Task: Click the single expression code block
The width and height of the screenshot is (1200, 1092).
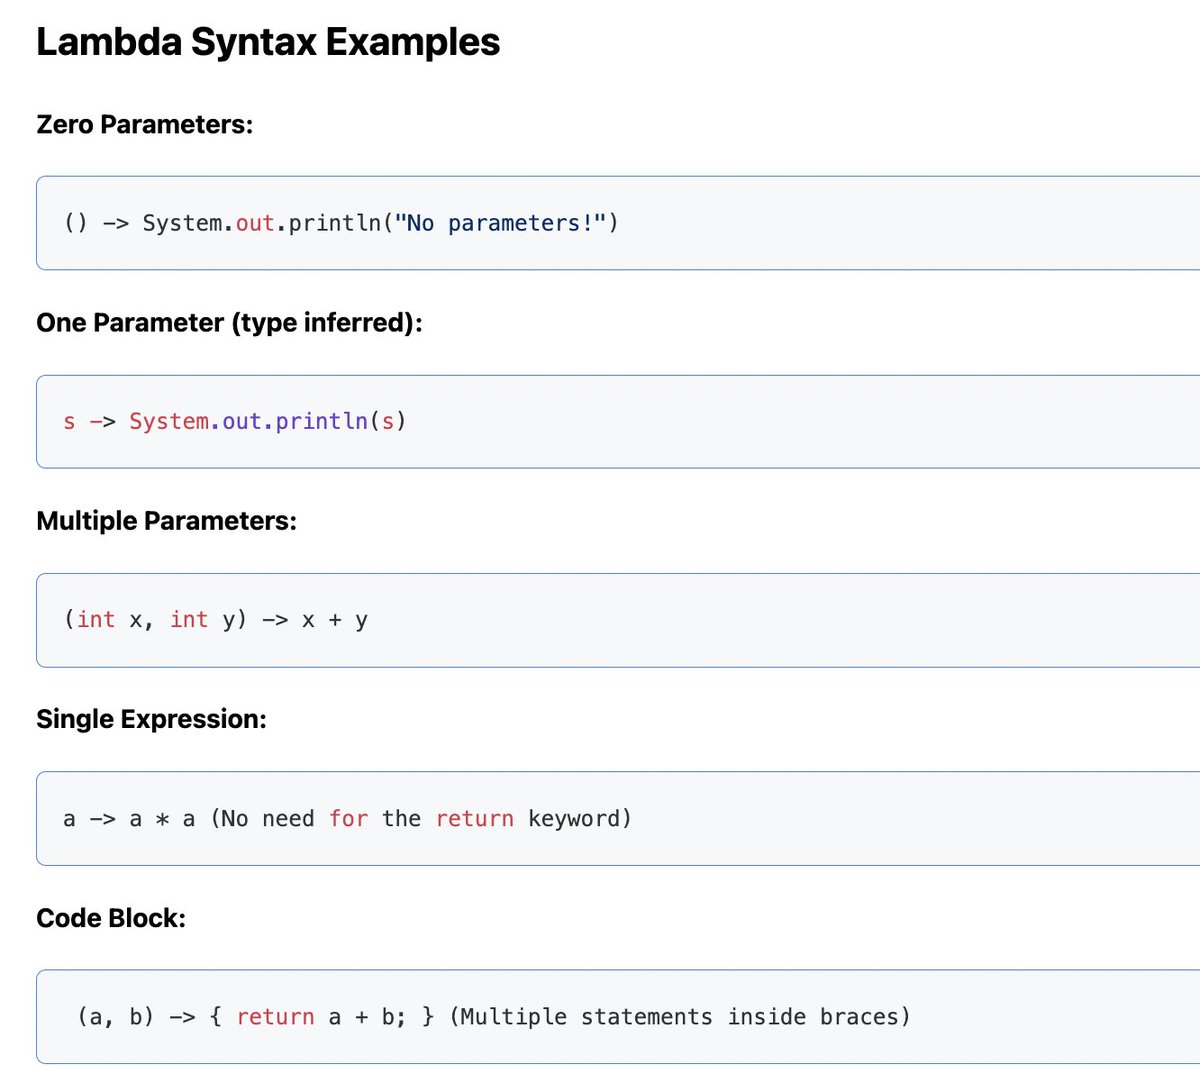Action: 600,818
